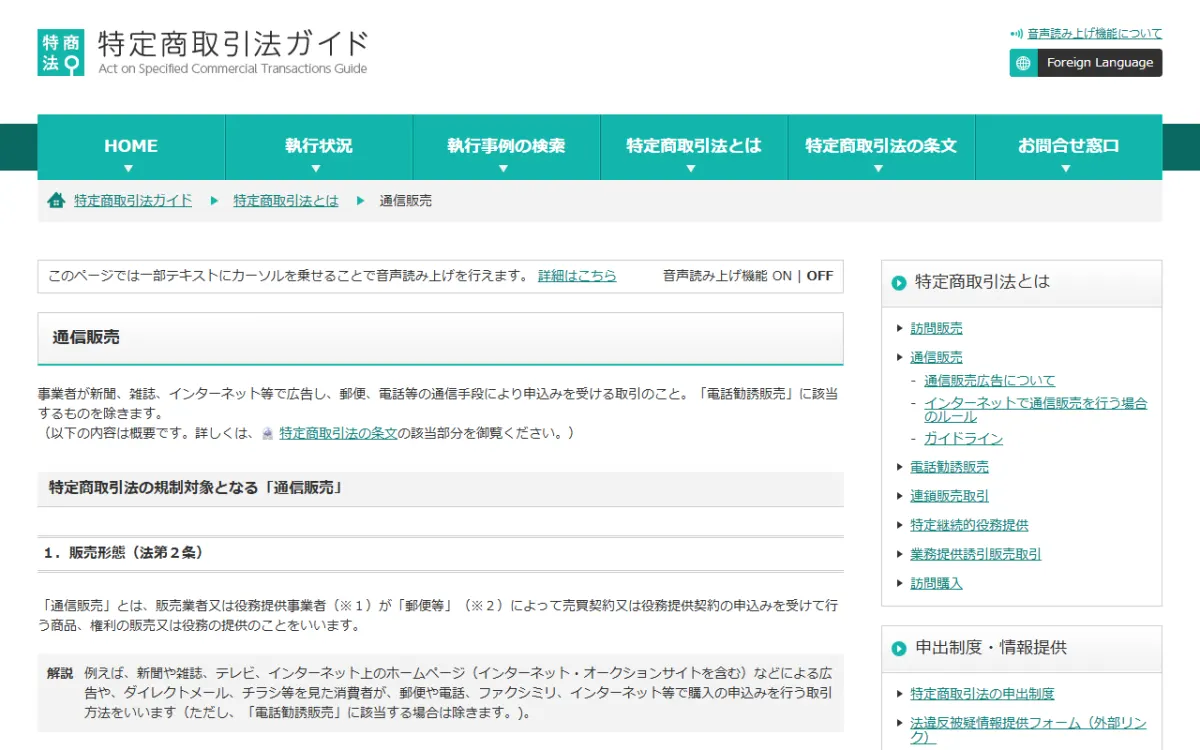
Task: Expand dropdown arrow under 執行事例の検索
Action: (x=503, y=169)
